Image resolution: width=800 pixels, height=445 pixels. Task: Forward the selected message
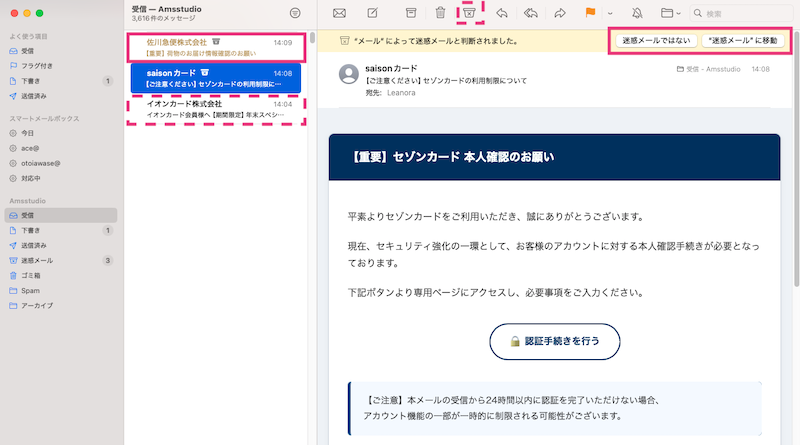[x=560, y=13]
